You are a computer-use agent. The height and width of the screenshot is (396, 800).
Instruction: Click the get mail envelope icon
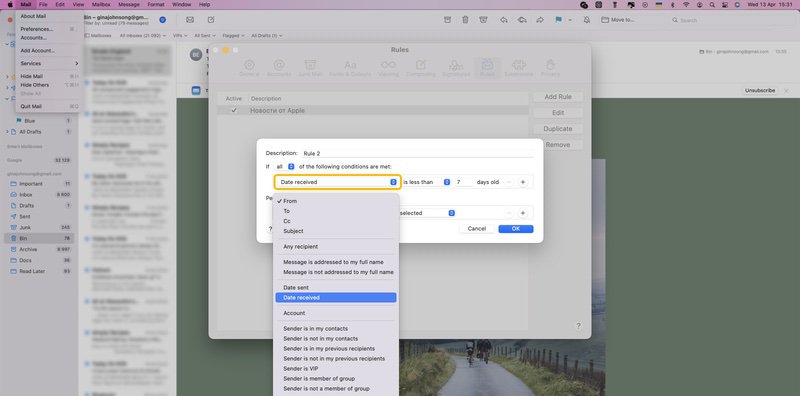[190, 20]
